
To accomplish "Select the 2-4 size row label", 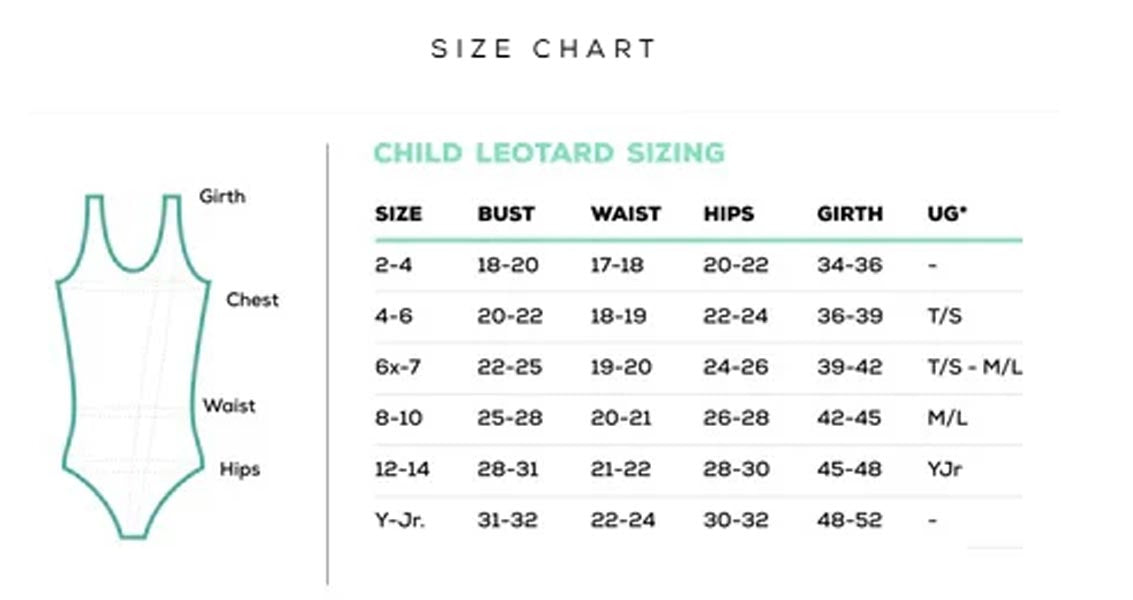I will click(x=393, y=266).
